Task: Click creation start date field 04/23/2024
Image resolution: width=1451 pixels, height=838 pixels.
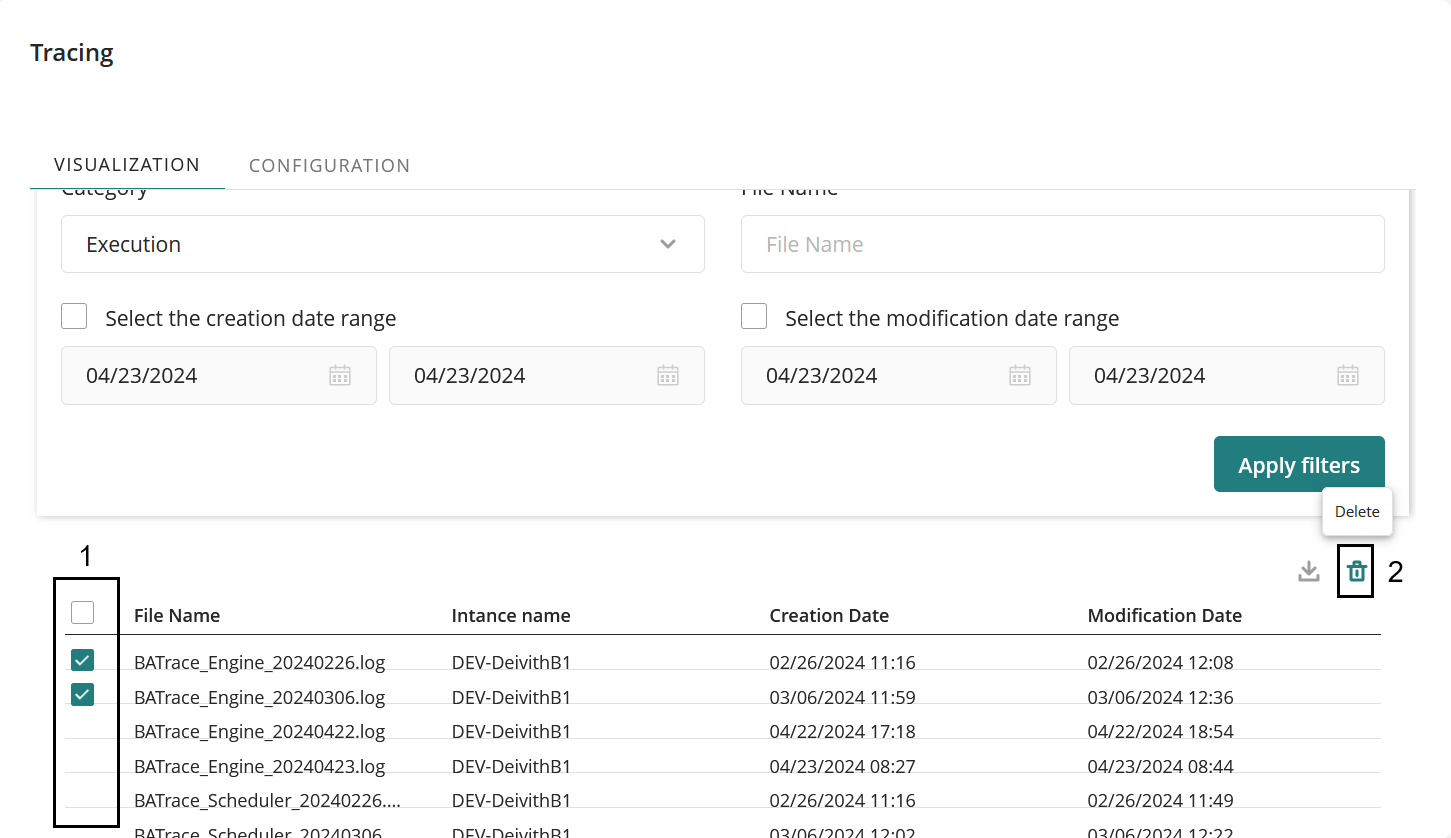Action: pos(219,375)
